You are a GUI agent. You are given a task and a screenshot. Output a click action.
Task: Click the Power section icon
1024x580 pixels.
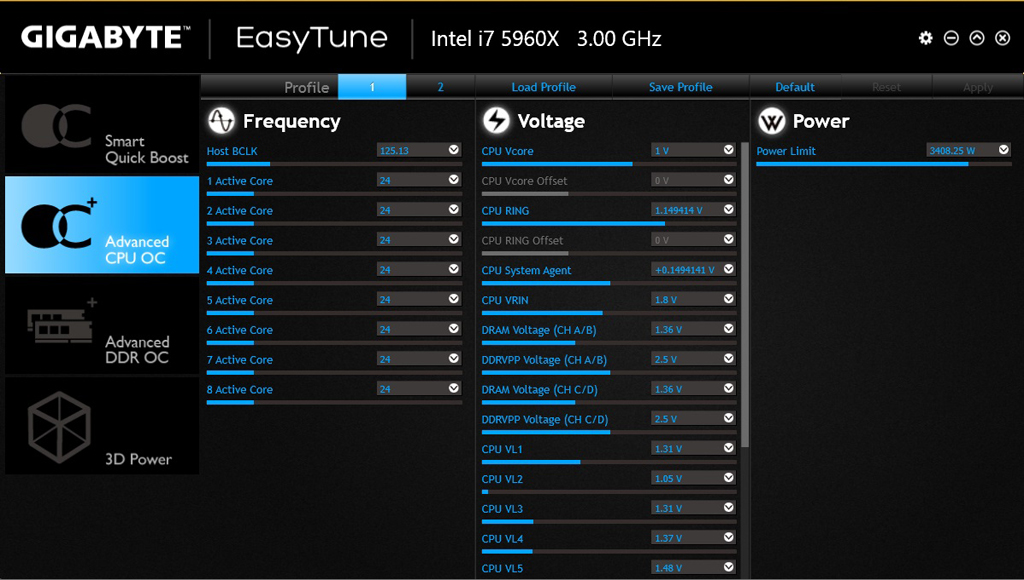click(x=771, y=121)
